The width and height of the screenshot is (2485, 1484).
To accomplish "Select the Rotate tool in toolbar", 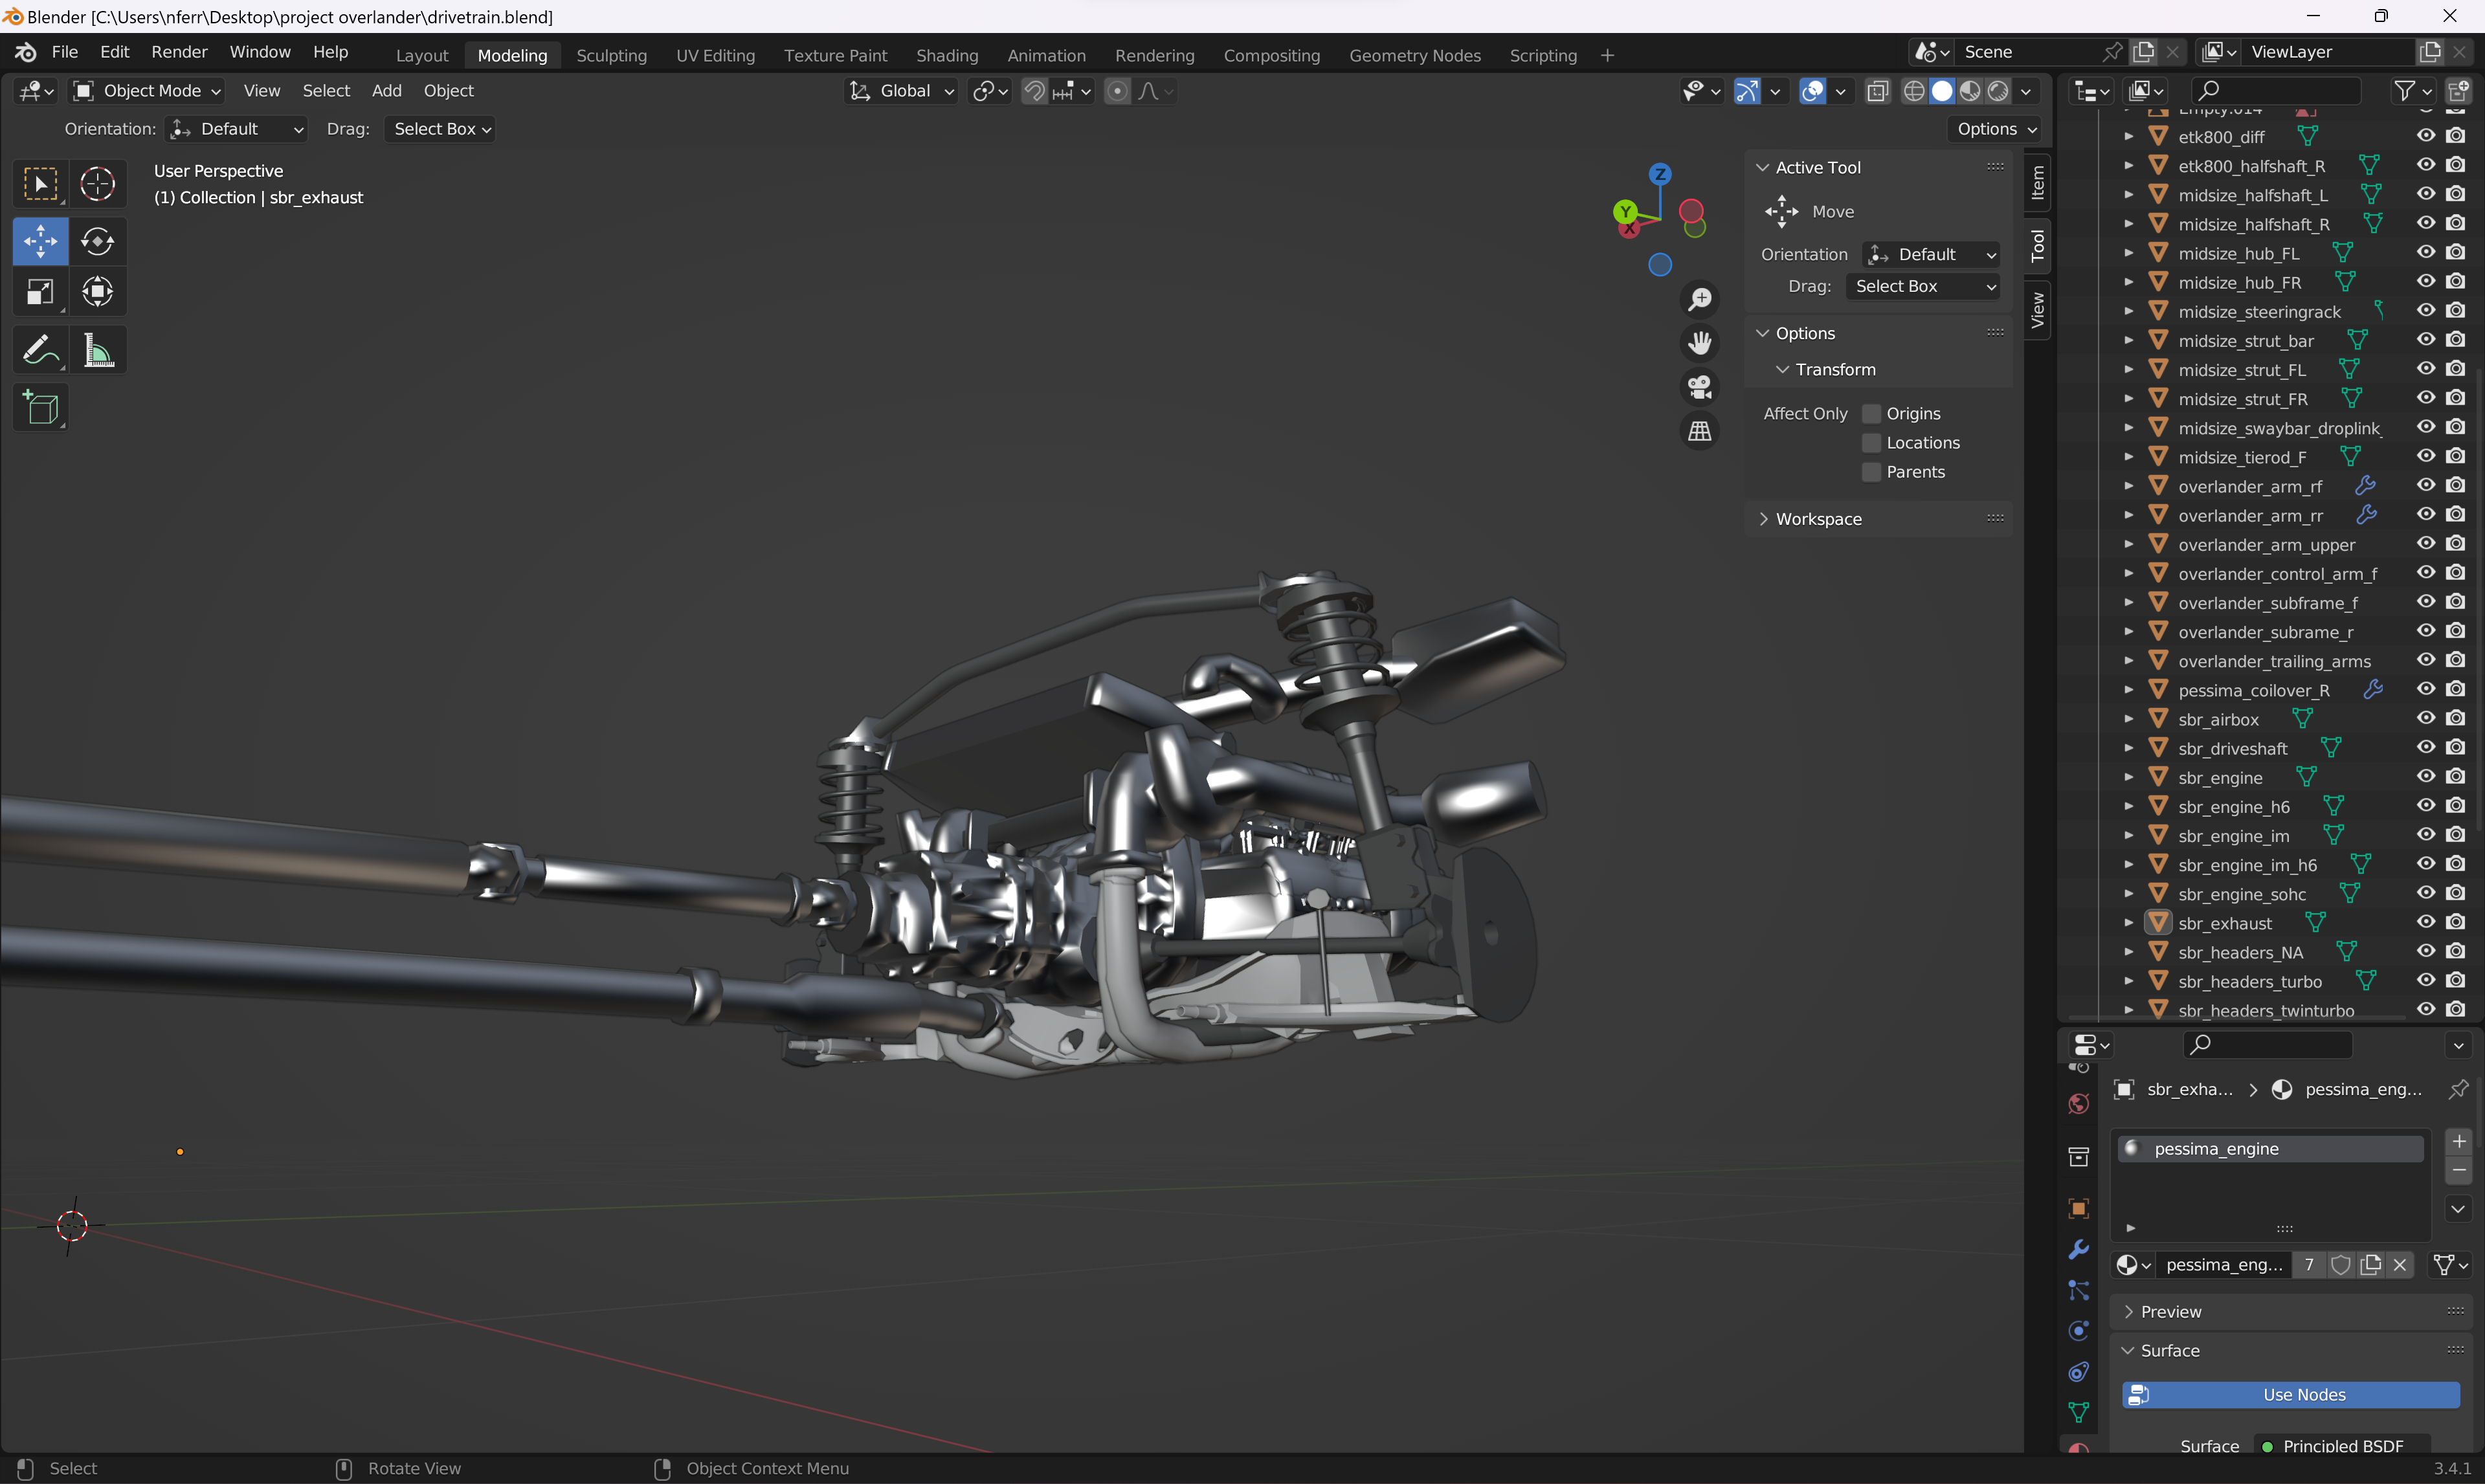I will pyautogui.click(x=97, y=241).
